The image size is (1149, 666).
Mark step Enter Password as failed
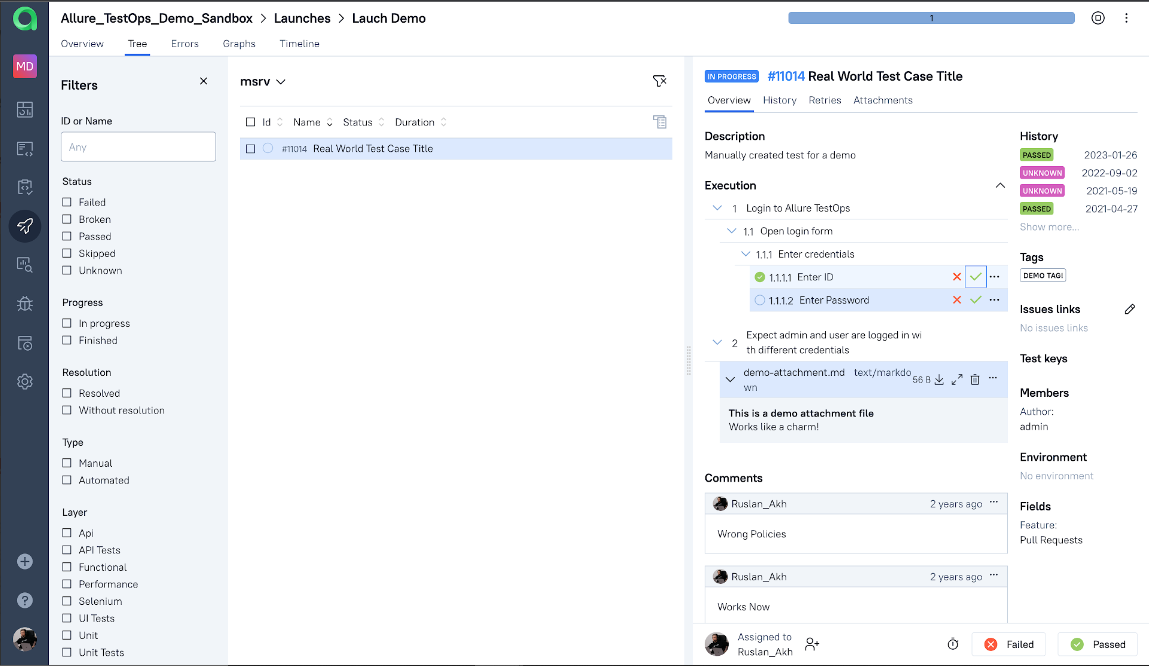click(x=957, y=300)
